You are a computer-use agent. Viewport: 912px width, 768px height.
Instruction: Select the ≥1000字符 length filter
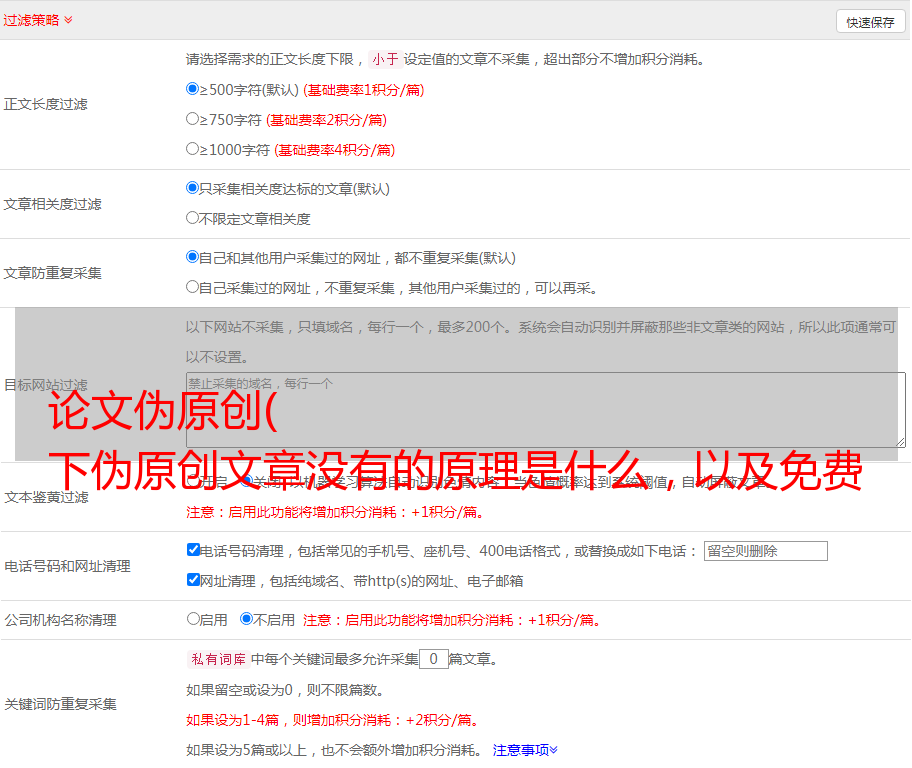coord(193,149)
